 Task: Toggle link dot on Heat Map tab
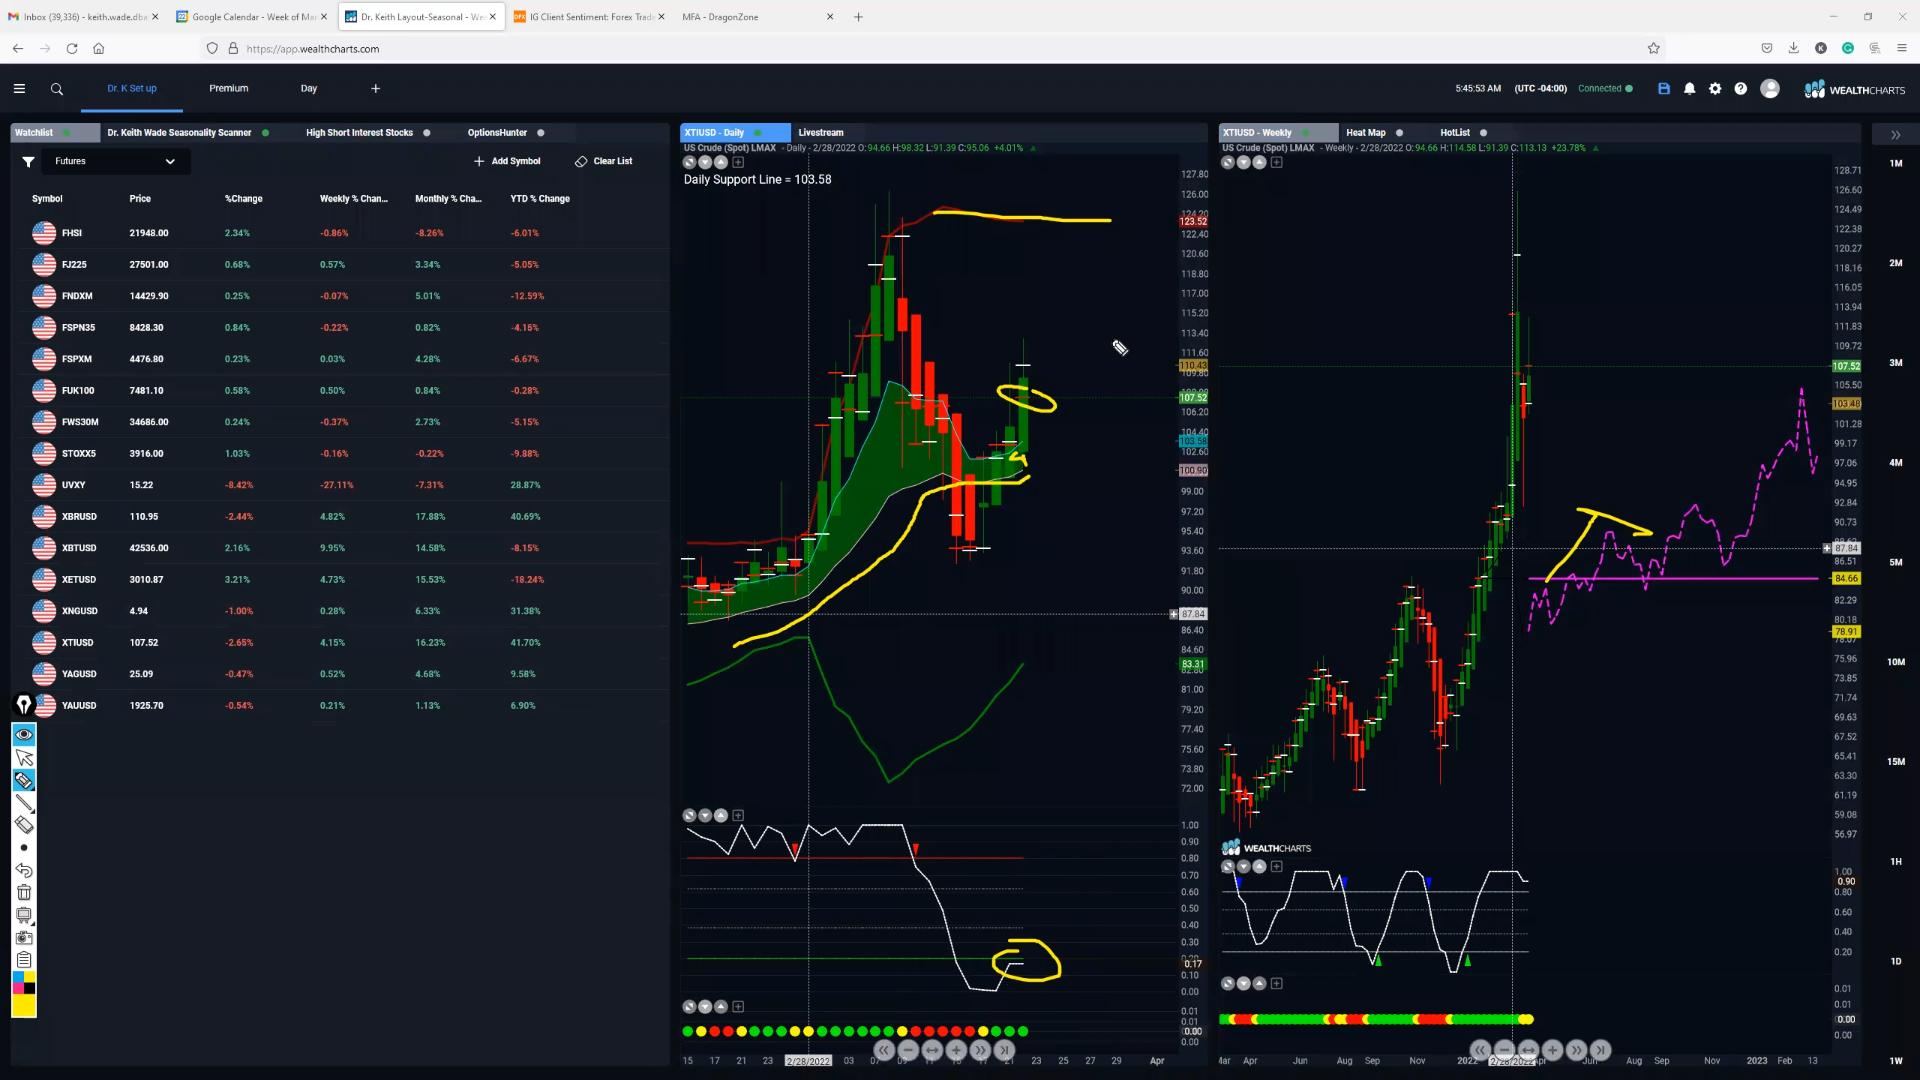pyautogui.click(x=1400, y=133)
